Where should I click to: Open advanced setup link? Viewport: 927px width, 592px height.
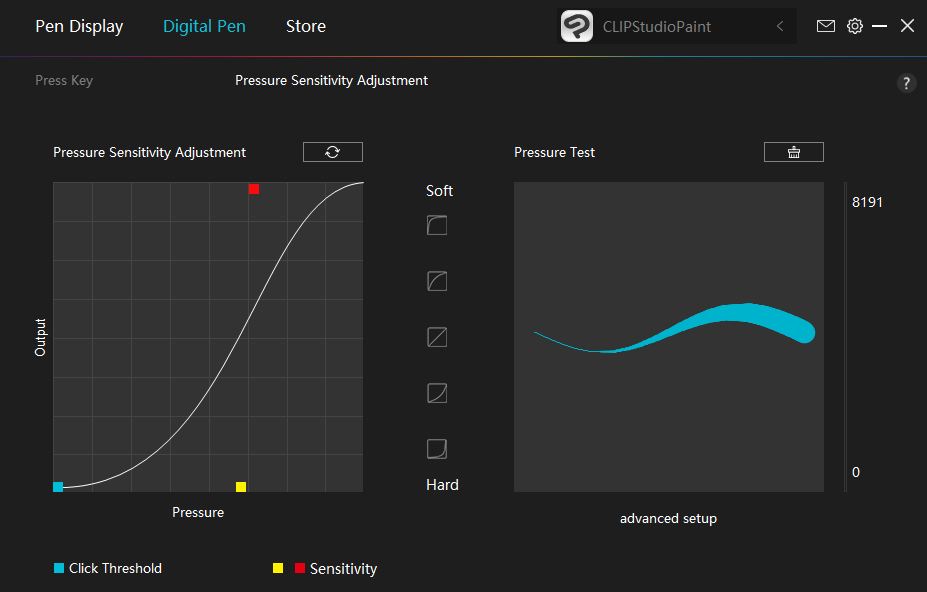click(x=668, y=518)
